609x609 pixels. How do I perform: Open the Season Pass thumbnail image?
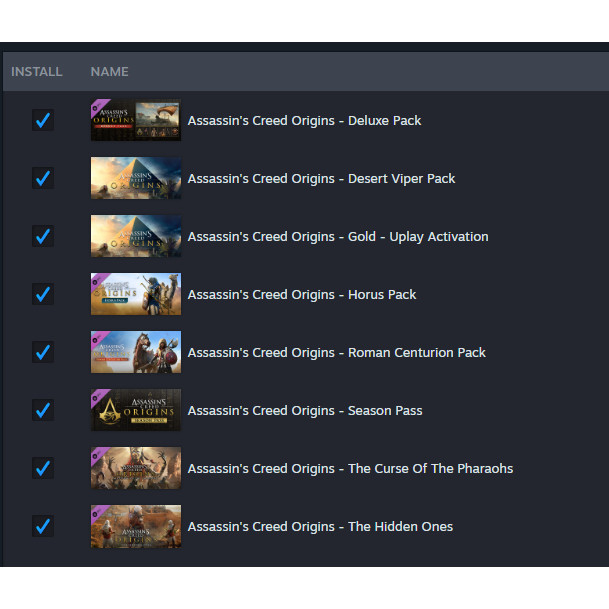coord(136,410)
